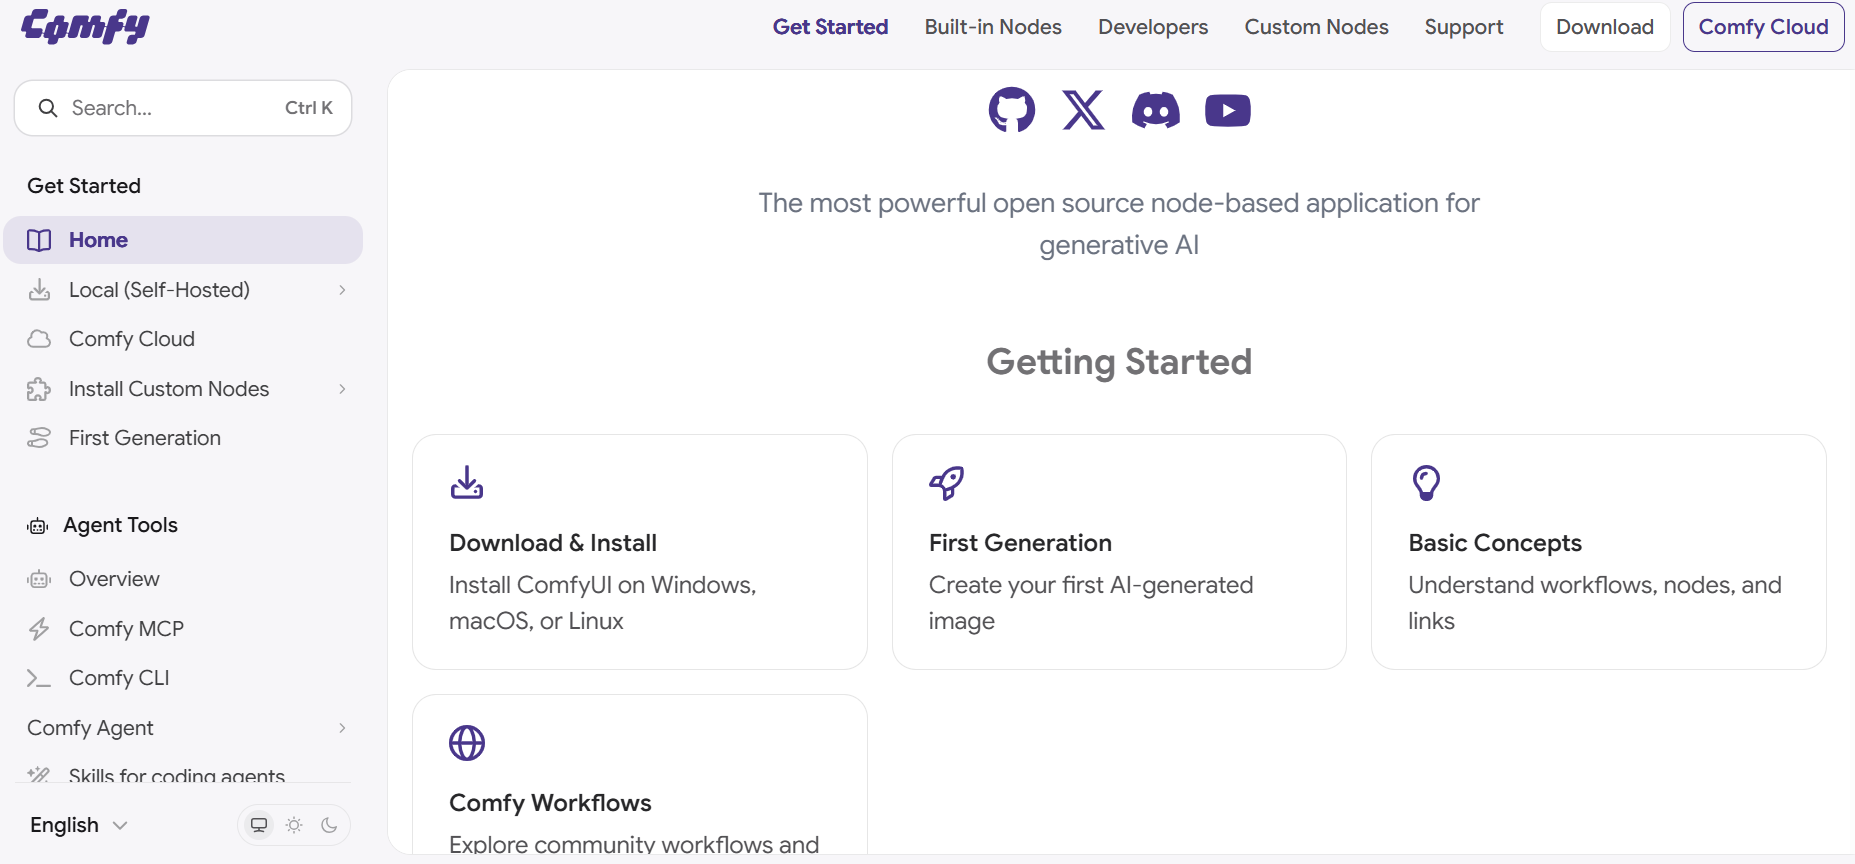
Task: Open the Developers nav tab
Action: [x=1153, y=27]
